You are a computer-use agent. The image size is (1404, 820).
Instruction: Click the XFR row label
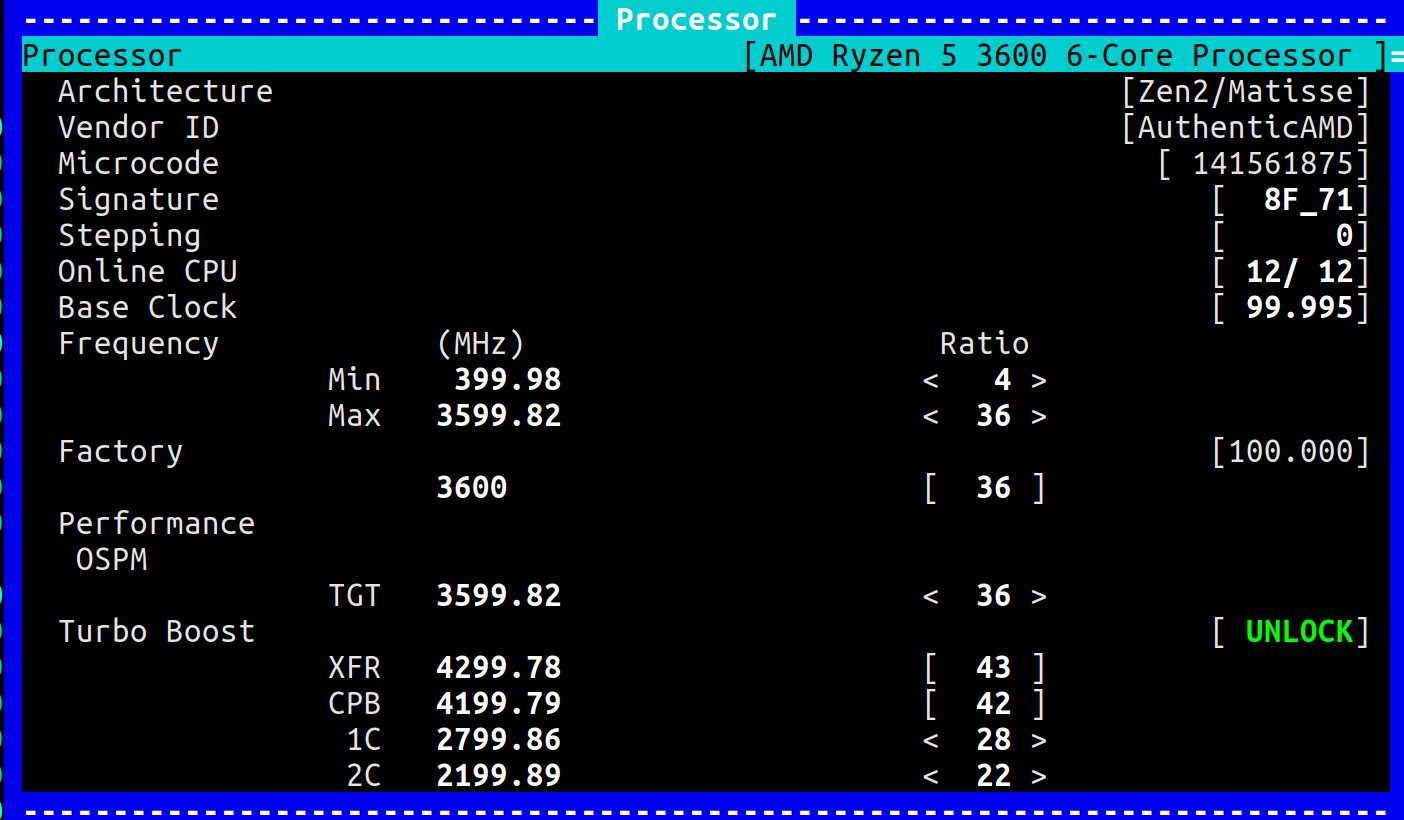[x=354, y=668]
